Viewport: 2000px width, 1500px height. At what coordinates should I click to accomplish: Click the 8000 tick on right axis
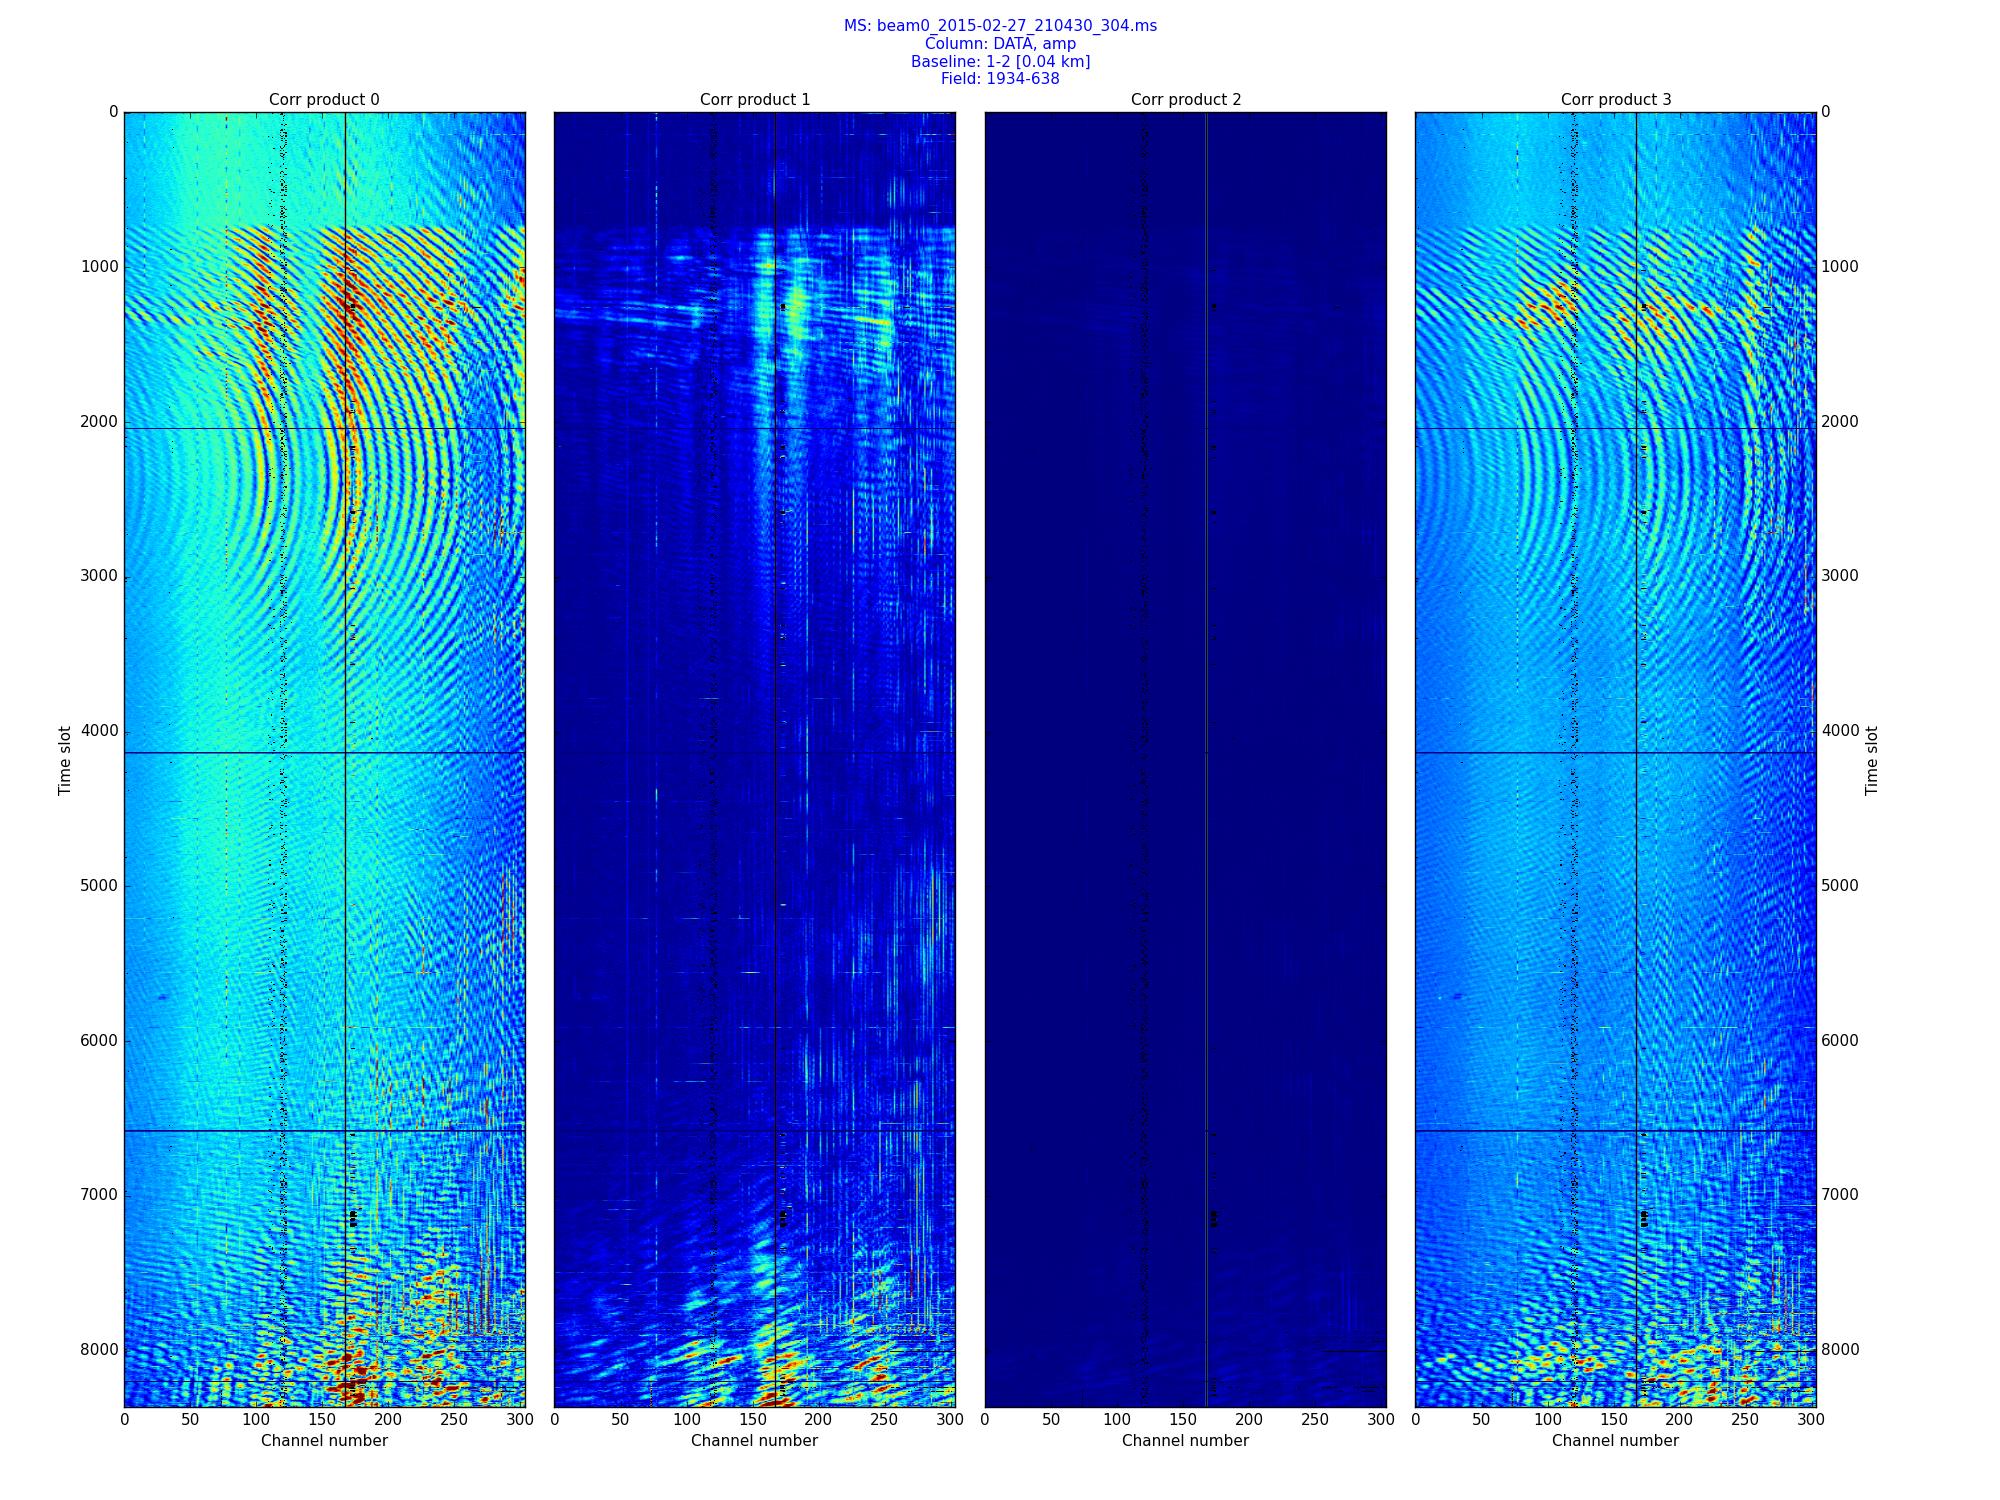(1840, 1350)
